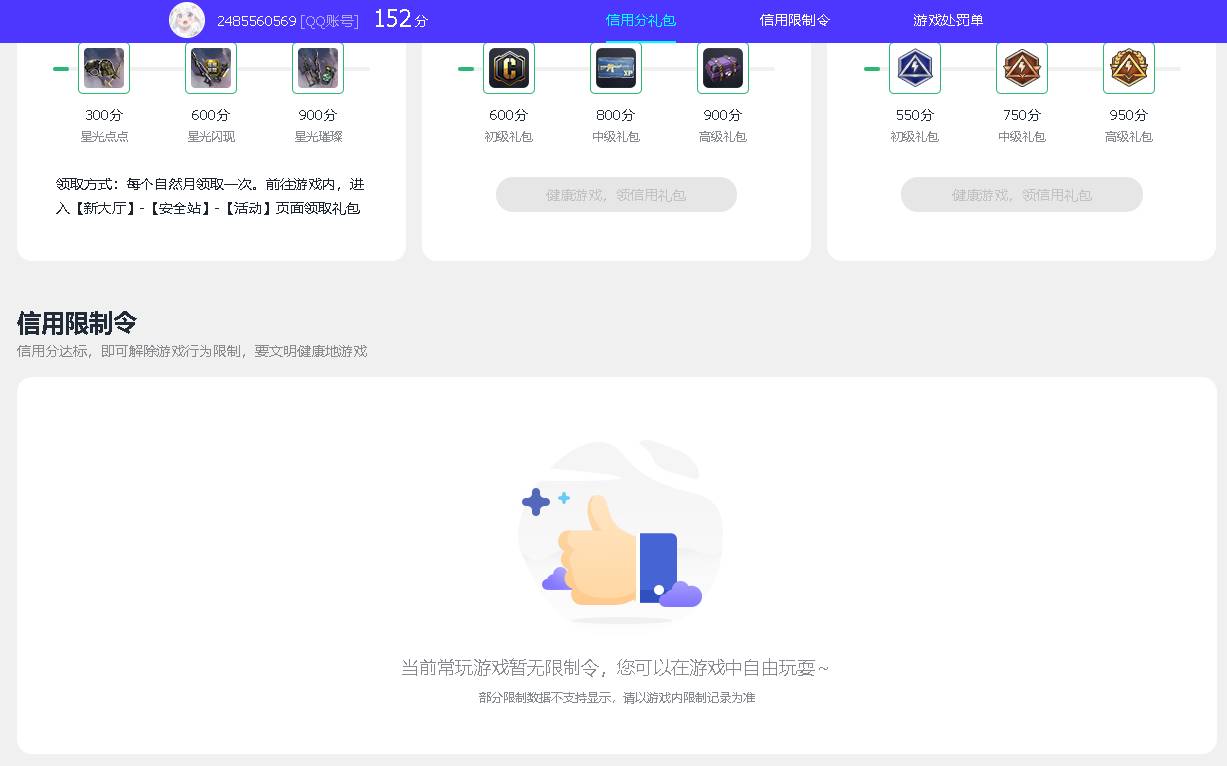Switch to the 信用限制令 tab
Image resolution: width=1227 pixels, height=766 pixels.
(x=794, y=19)
